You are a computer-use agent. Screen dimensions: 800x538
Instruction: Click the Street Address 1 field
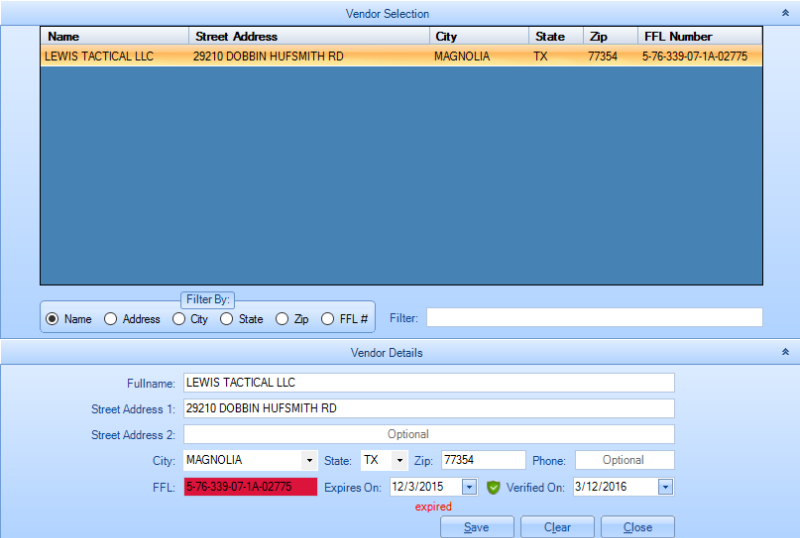429,408
